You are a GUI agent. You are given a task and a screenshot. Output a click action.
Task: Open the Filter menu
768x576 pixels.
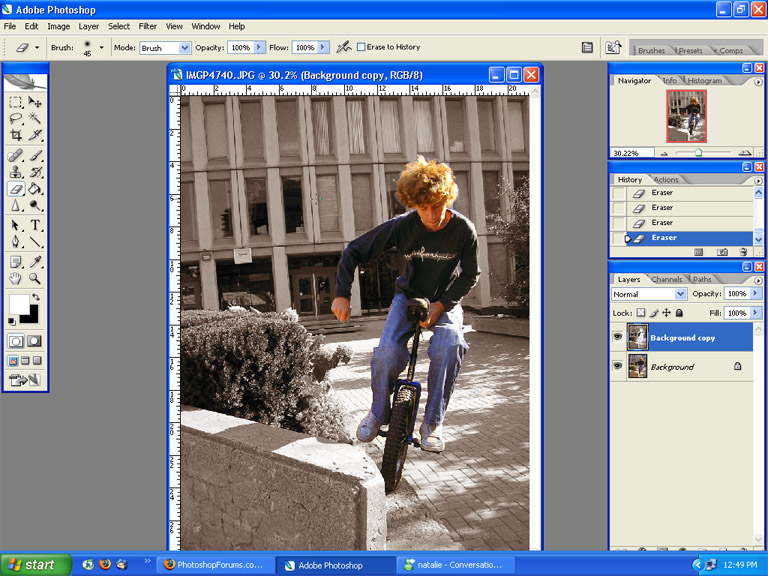[148, 26]
